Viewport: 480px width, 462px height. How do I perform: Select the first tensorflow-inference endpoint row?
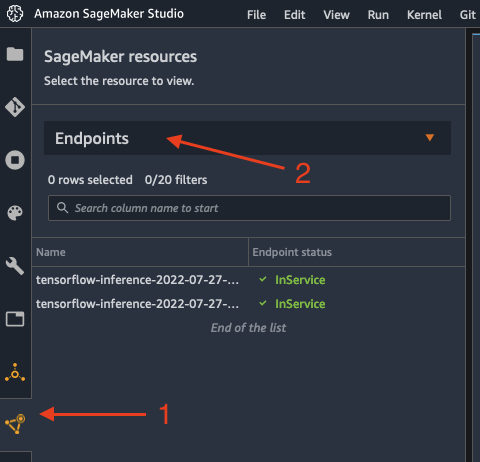pyautogui.click(x=248, y=280)
